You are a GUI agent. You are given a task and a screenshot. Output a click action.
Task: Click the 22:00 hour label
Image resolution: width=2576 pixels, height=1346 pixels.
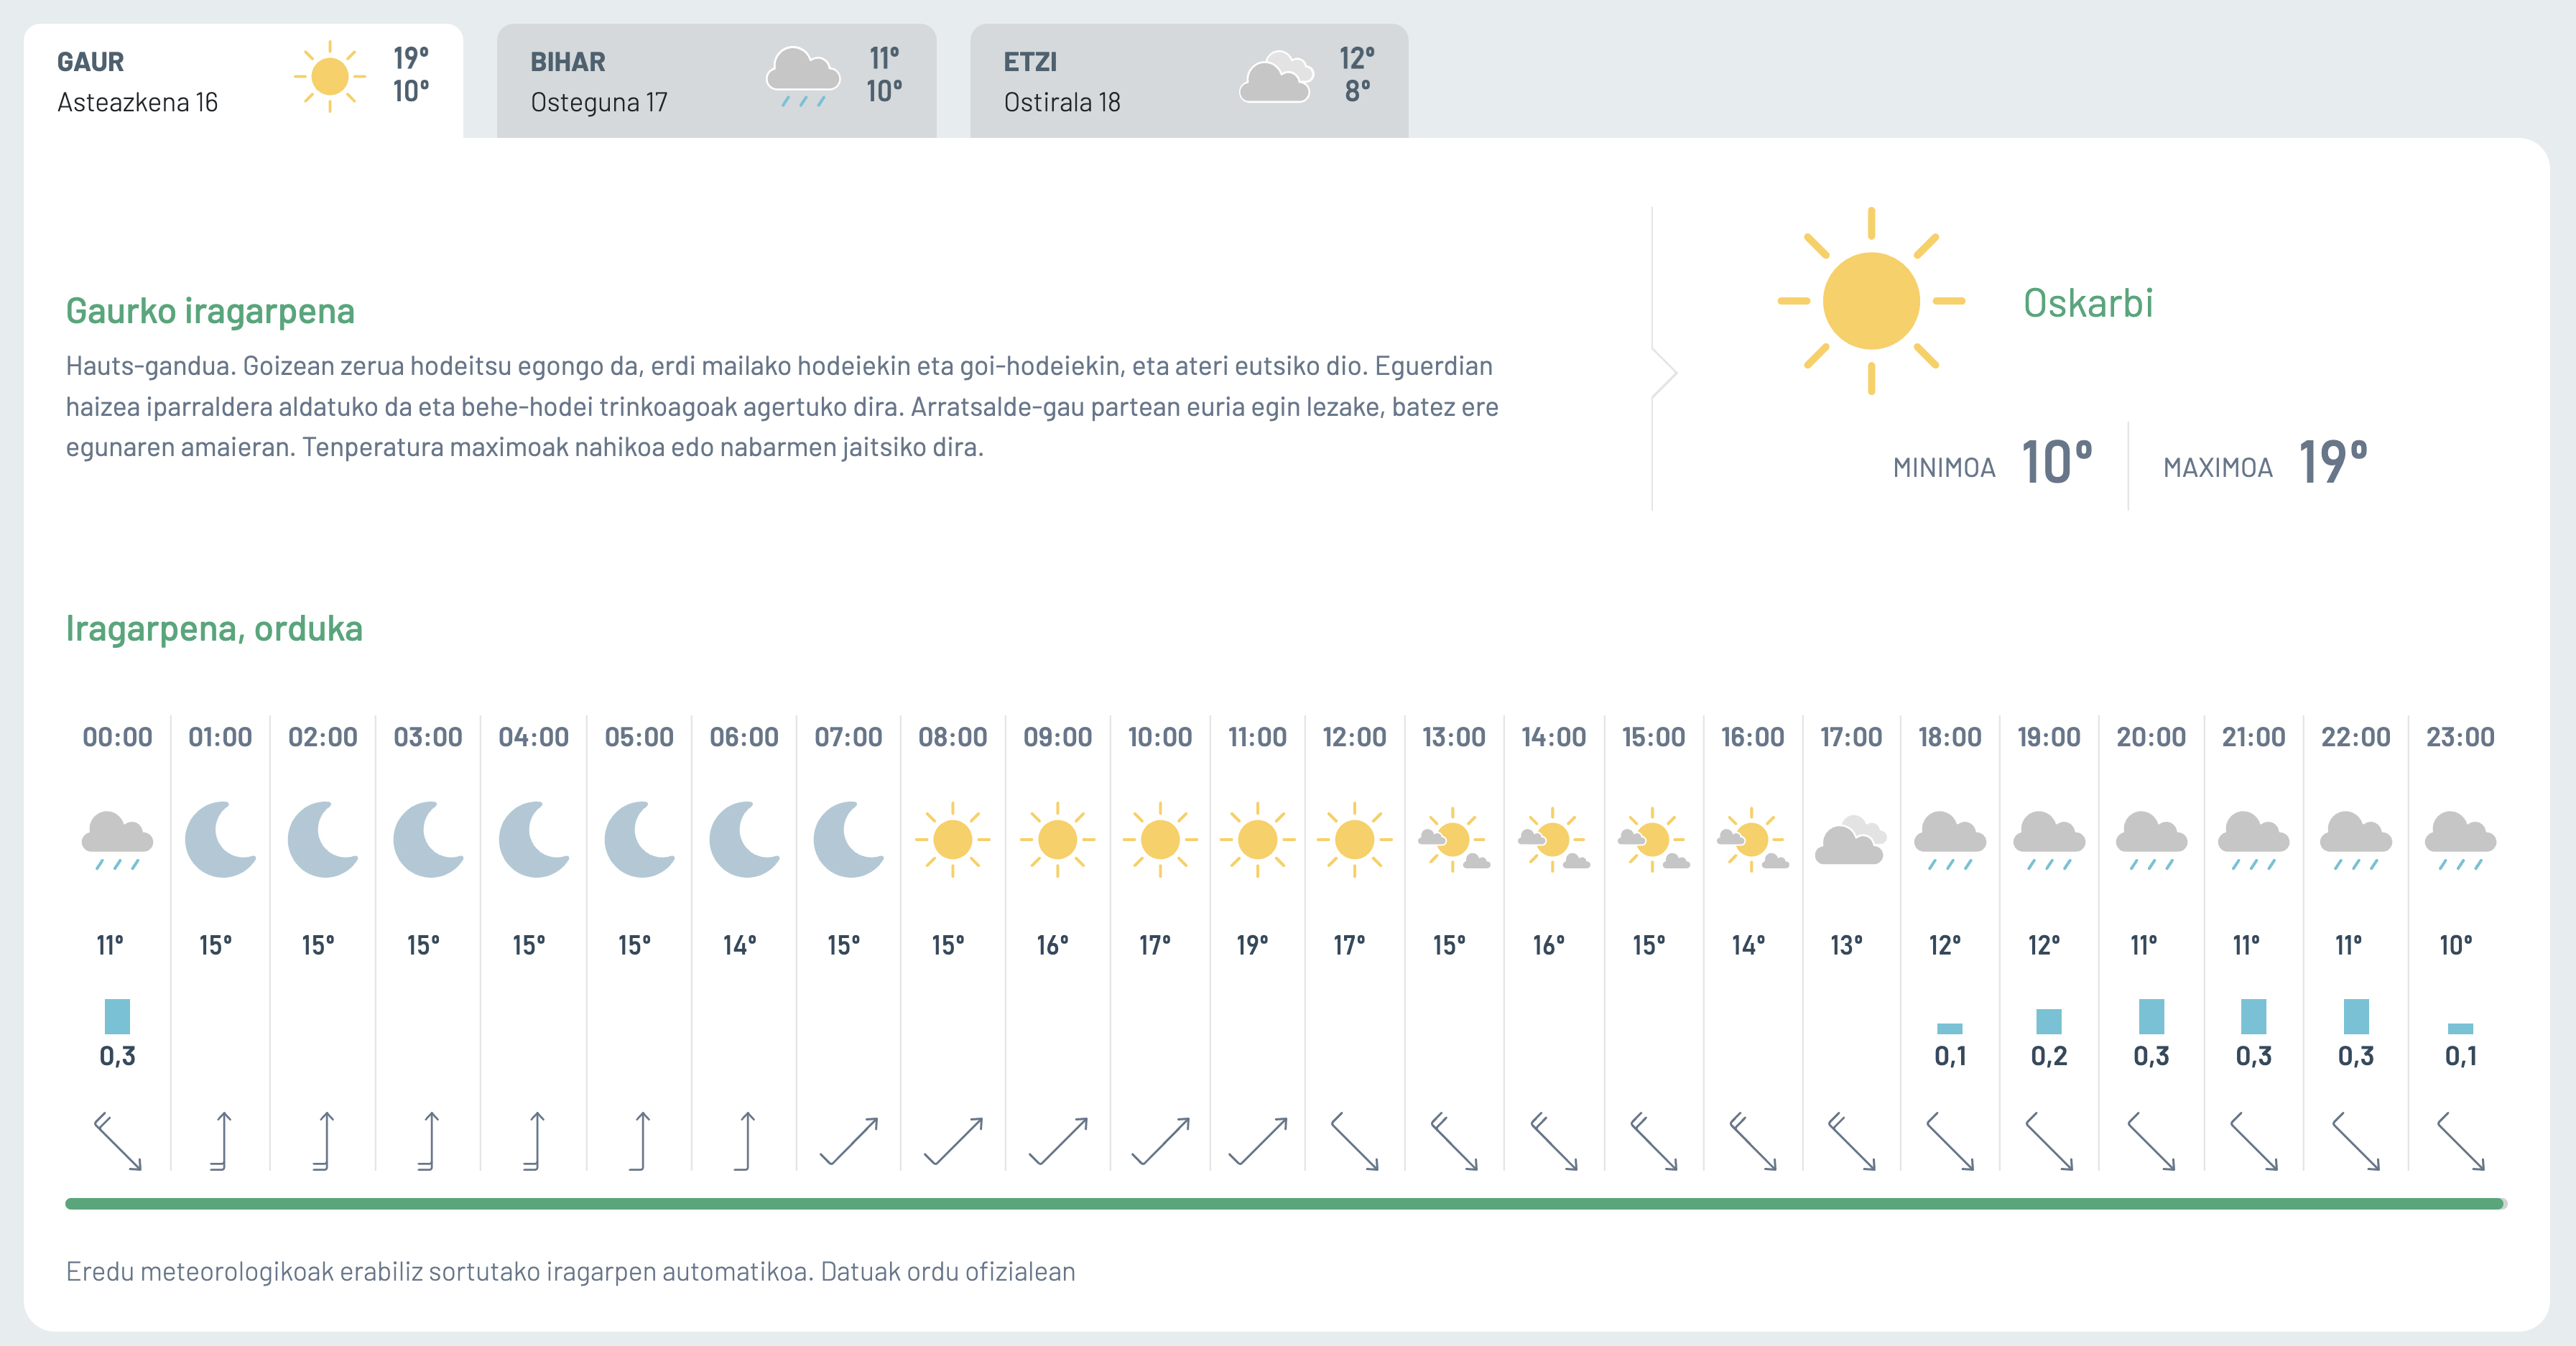[x=2356, y=737]
